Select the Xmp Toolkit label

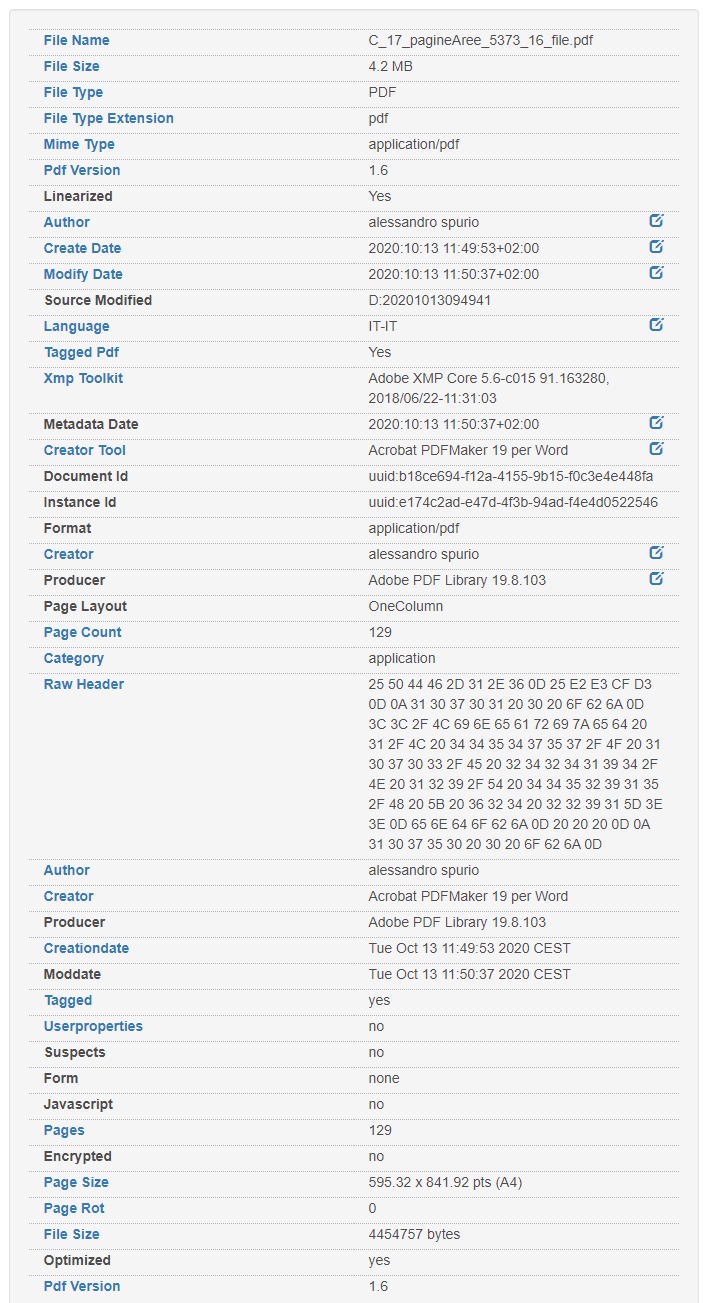click(84, 378)
